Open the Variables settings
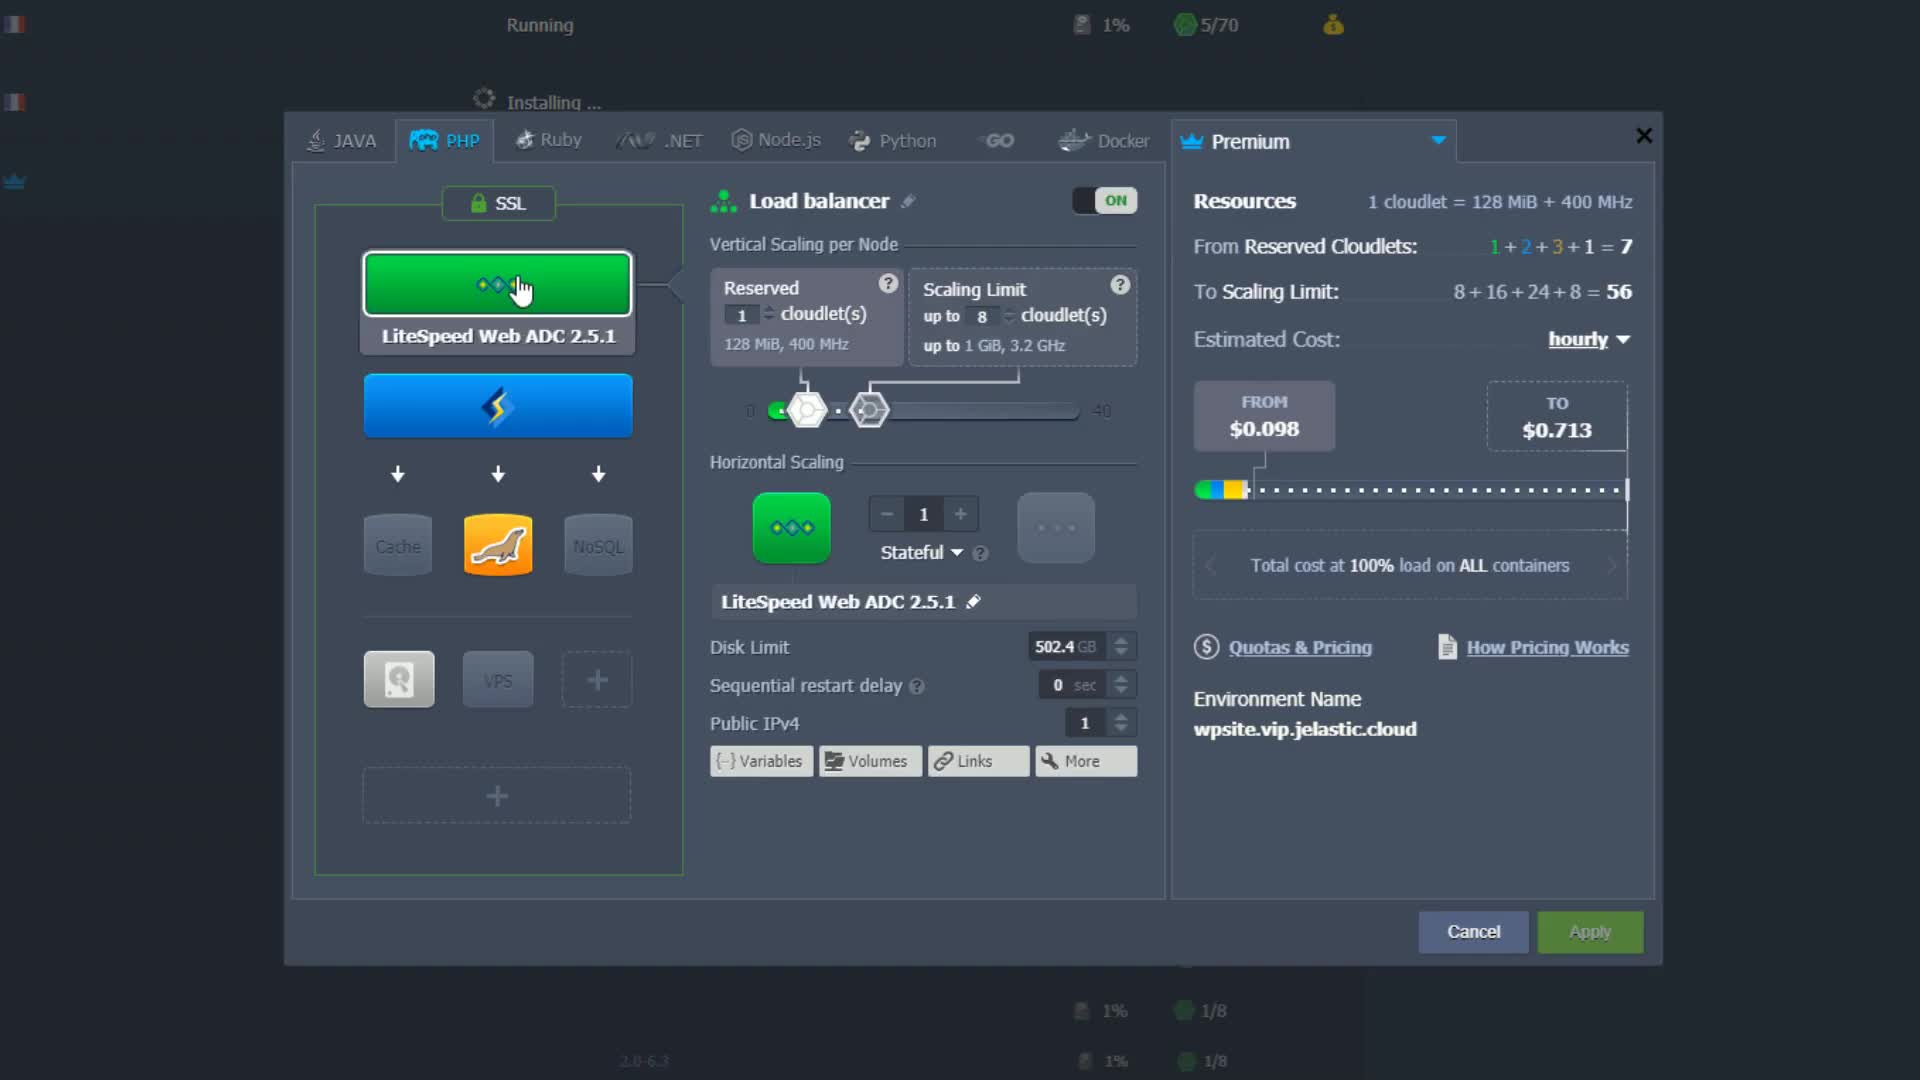This screenshot has width=1920, height=1080. (760, 761)
